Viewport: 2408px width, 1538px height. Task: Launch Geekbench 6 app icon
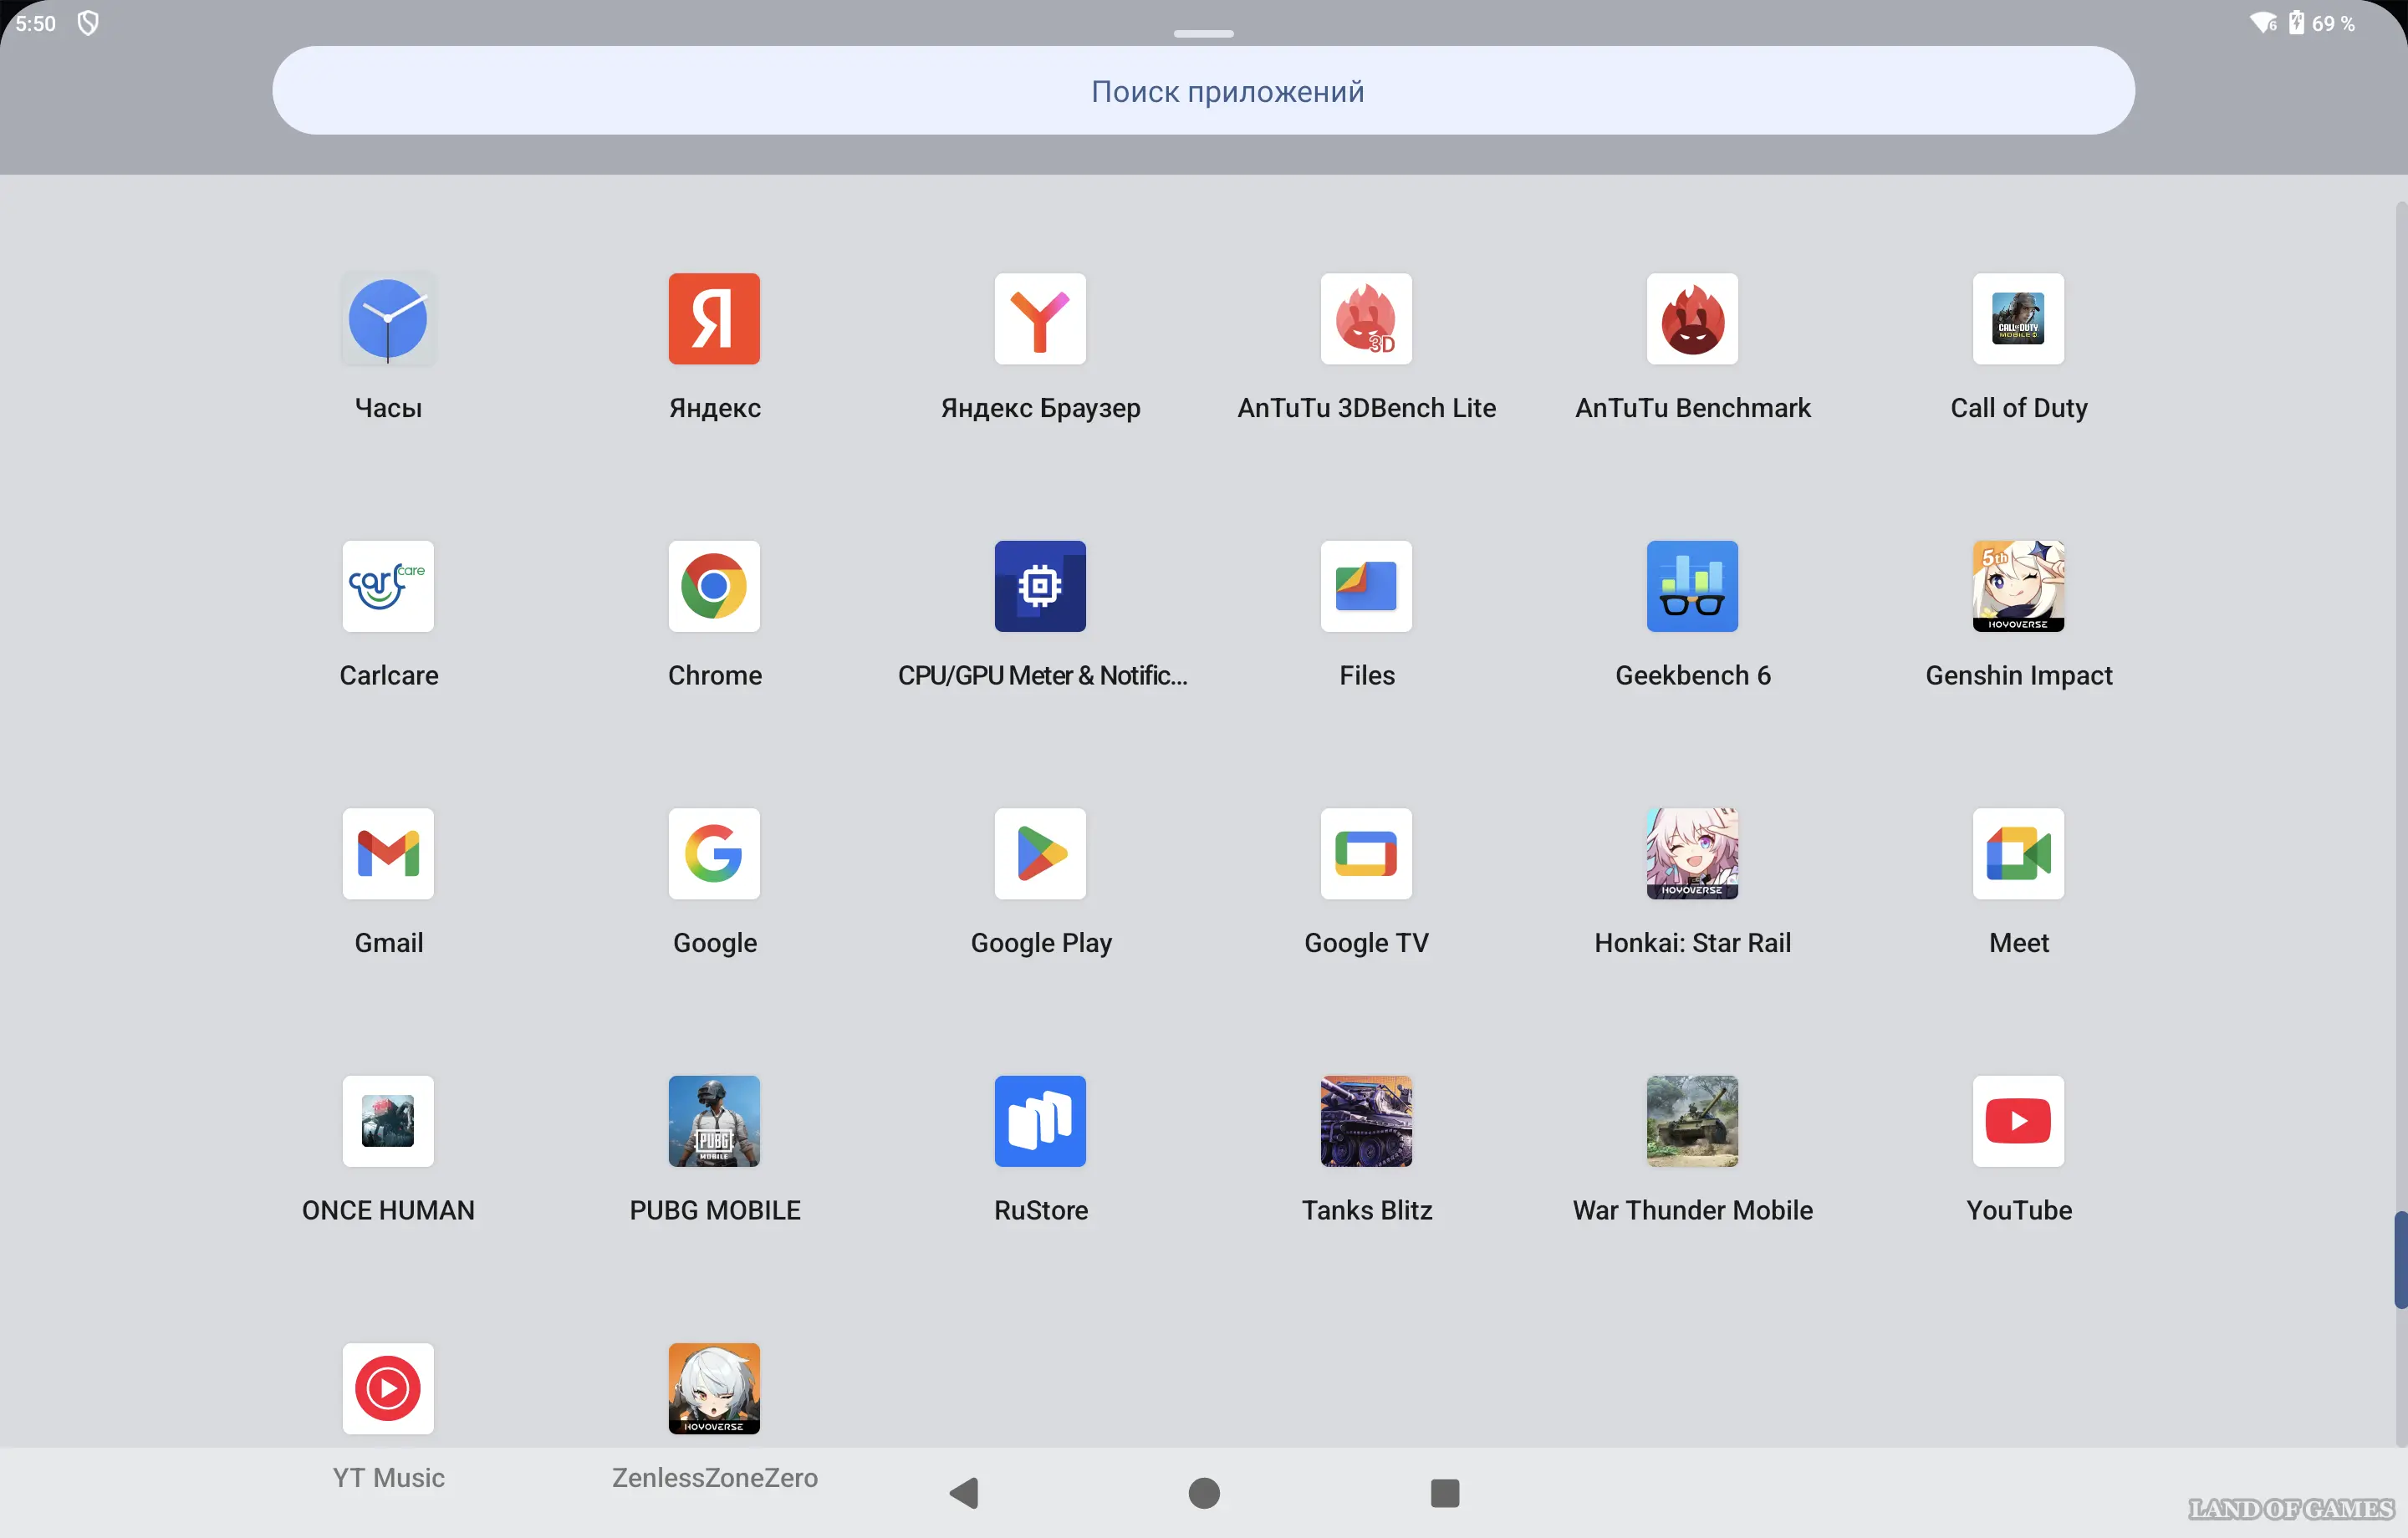(1692, 586)
